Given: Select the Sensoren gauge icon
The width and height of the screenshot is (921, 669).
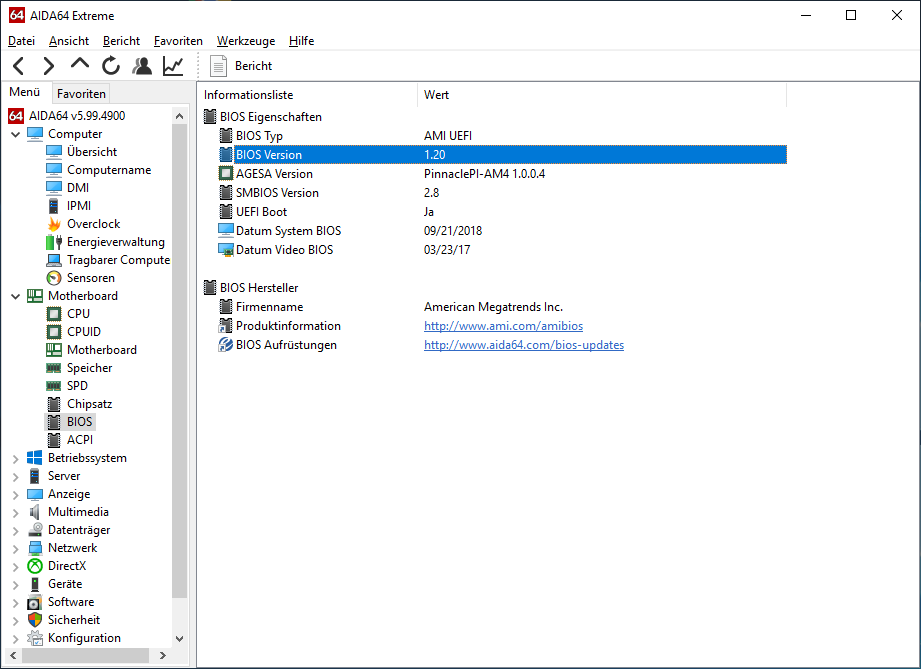Looking at the screenshot, I should click(54, 278).
